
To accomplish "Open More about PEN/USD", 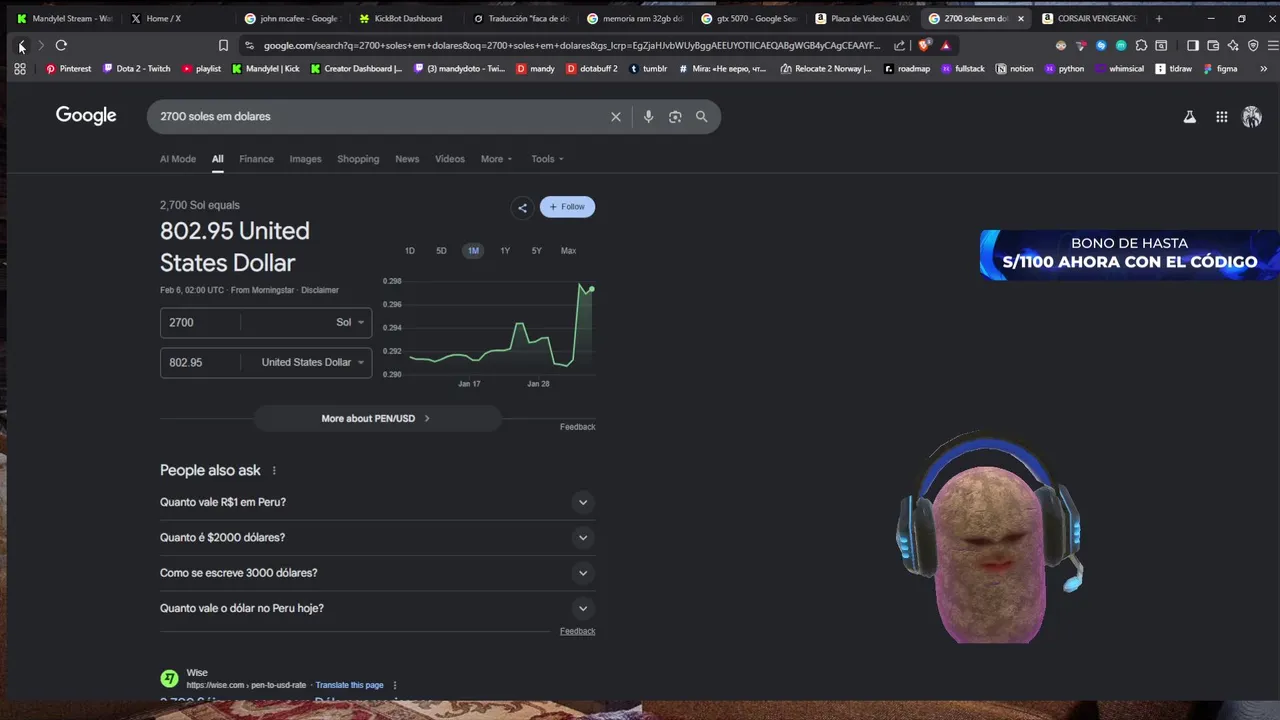I will [x=376, y=419].
